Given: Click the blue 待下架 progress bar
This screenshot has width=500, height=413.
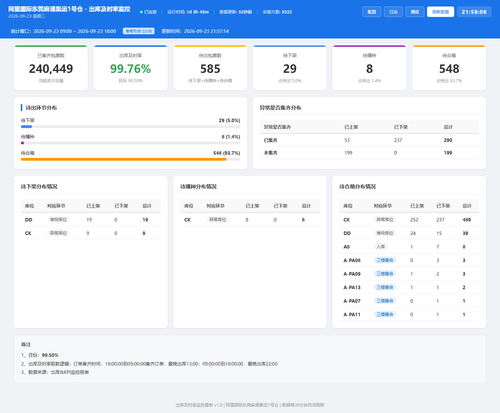Looking at the screenshot, I should [x=26, y=127].
